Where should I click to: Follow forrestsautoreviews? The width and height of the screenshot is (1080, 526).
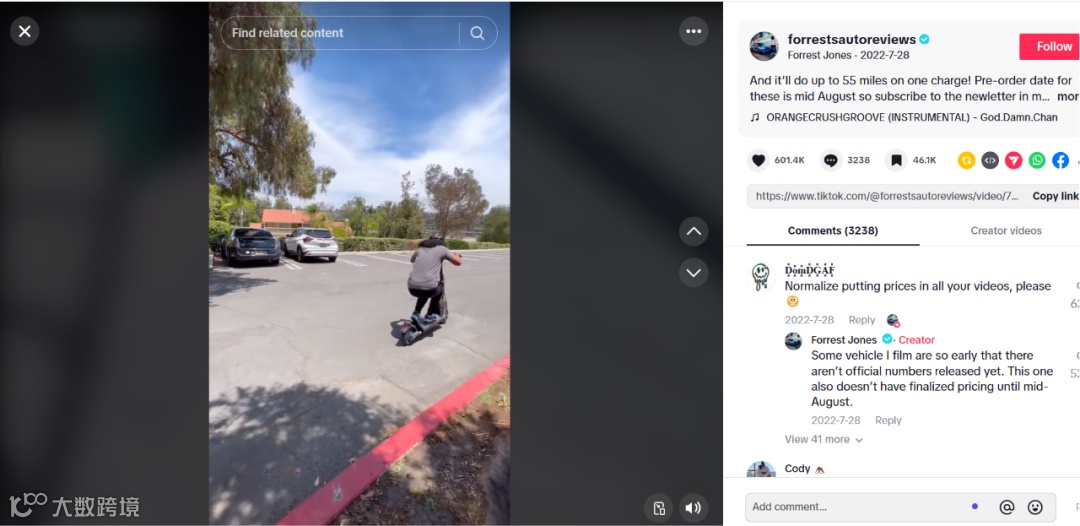tap(1050, 47)
